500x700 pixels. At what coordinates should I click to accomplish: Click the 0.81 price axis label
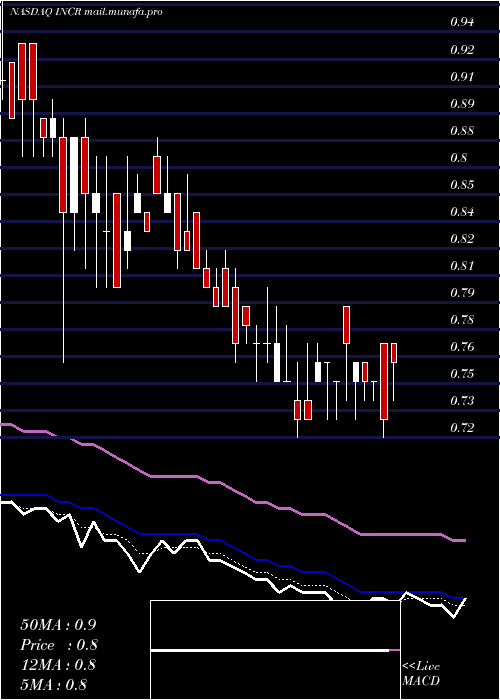coord(462,266)
